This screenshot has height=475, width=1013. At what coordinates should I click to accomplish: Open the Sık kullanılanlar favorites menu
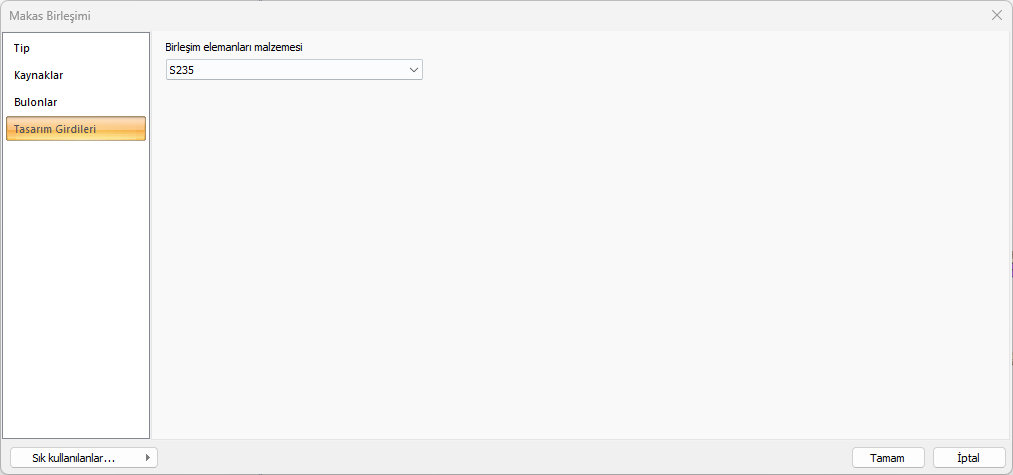click(75, 458)
